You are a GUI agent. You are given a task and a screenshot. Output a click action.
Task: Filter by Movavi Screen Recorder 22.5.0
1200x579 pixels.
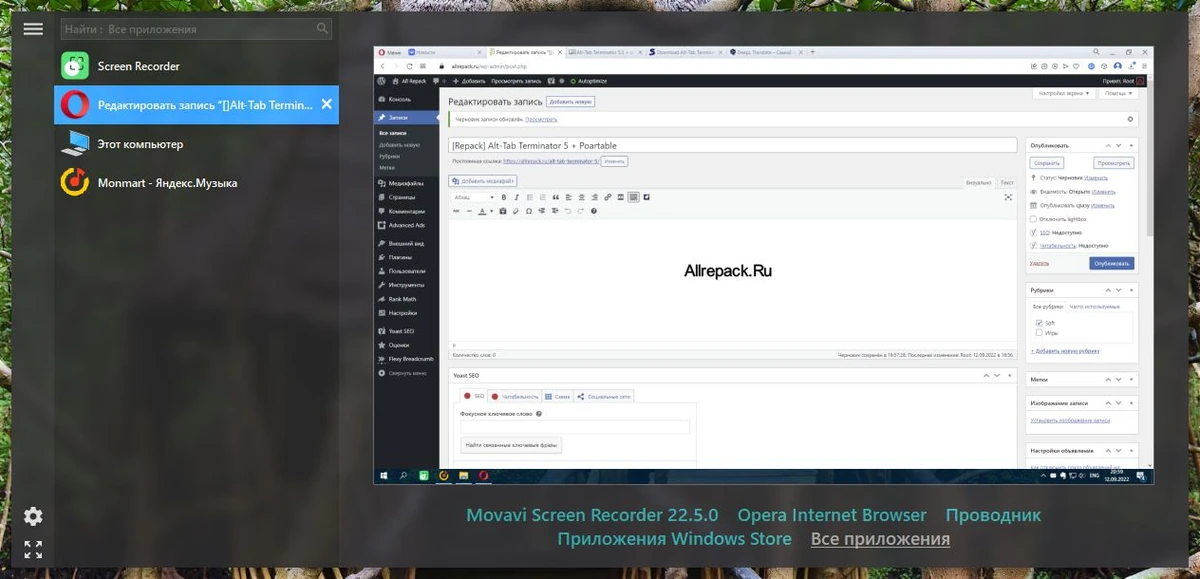(x=592, y=516)
